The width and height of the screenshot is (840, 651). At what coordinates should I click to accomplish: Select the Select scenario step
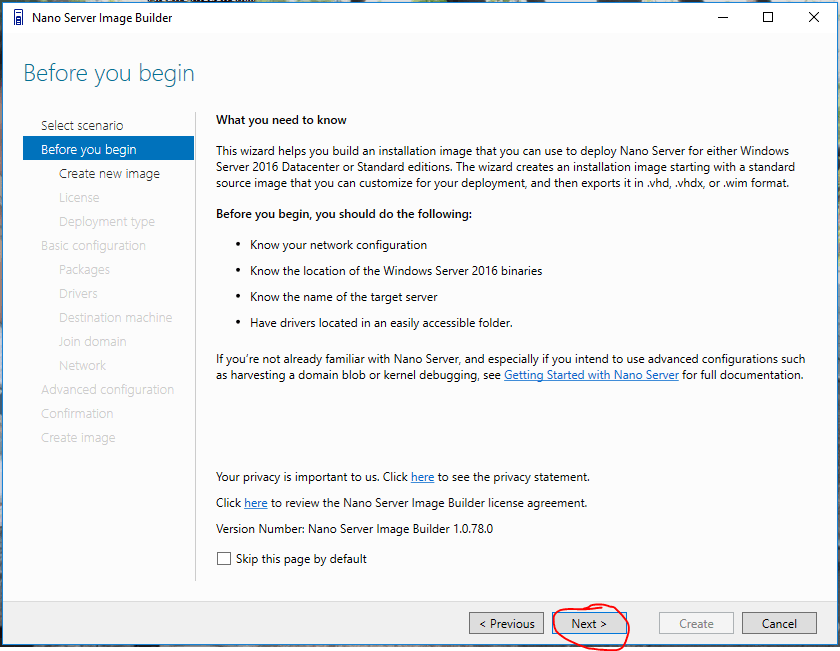pos(82,125)
